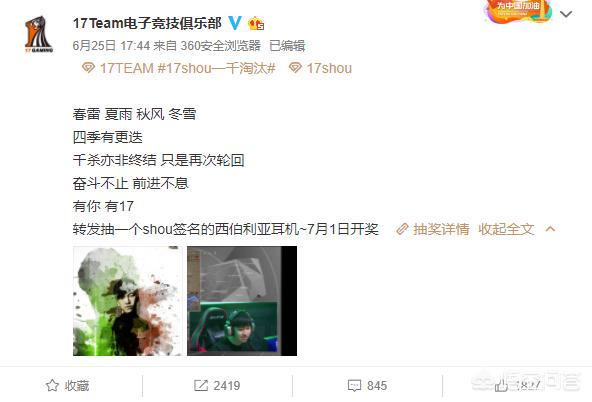This screenshot has width=592, height=402.
Task: Toggle the thumbs-up like button
Action: point(501,385)
